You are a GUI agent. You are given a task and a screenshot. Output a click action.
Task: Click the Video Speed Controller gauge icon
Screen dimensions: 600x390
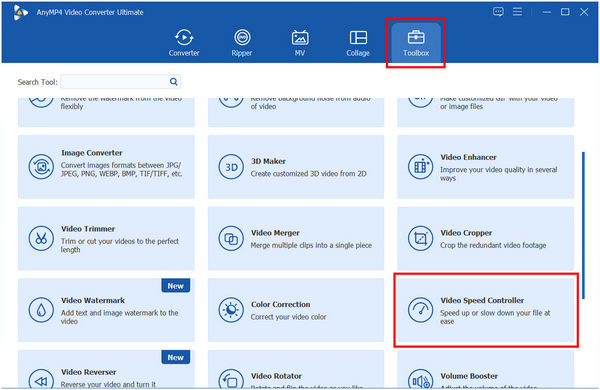click(x=420, y=310)
